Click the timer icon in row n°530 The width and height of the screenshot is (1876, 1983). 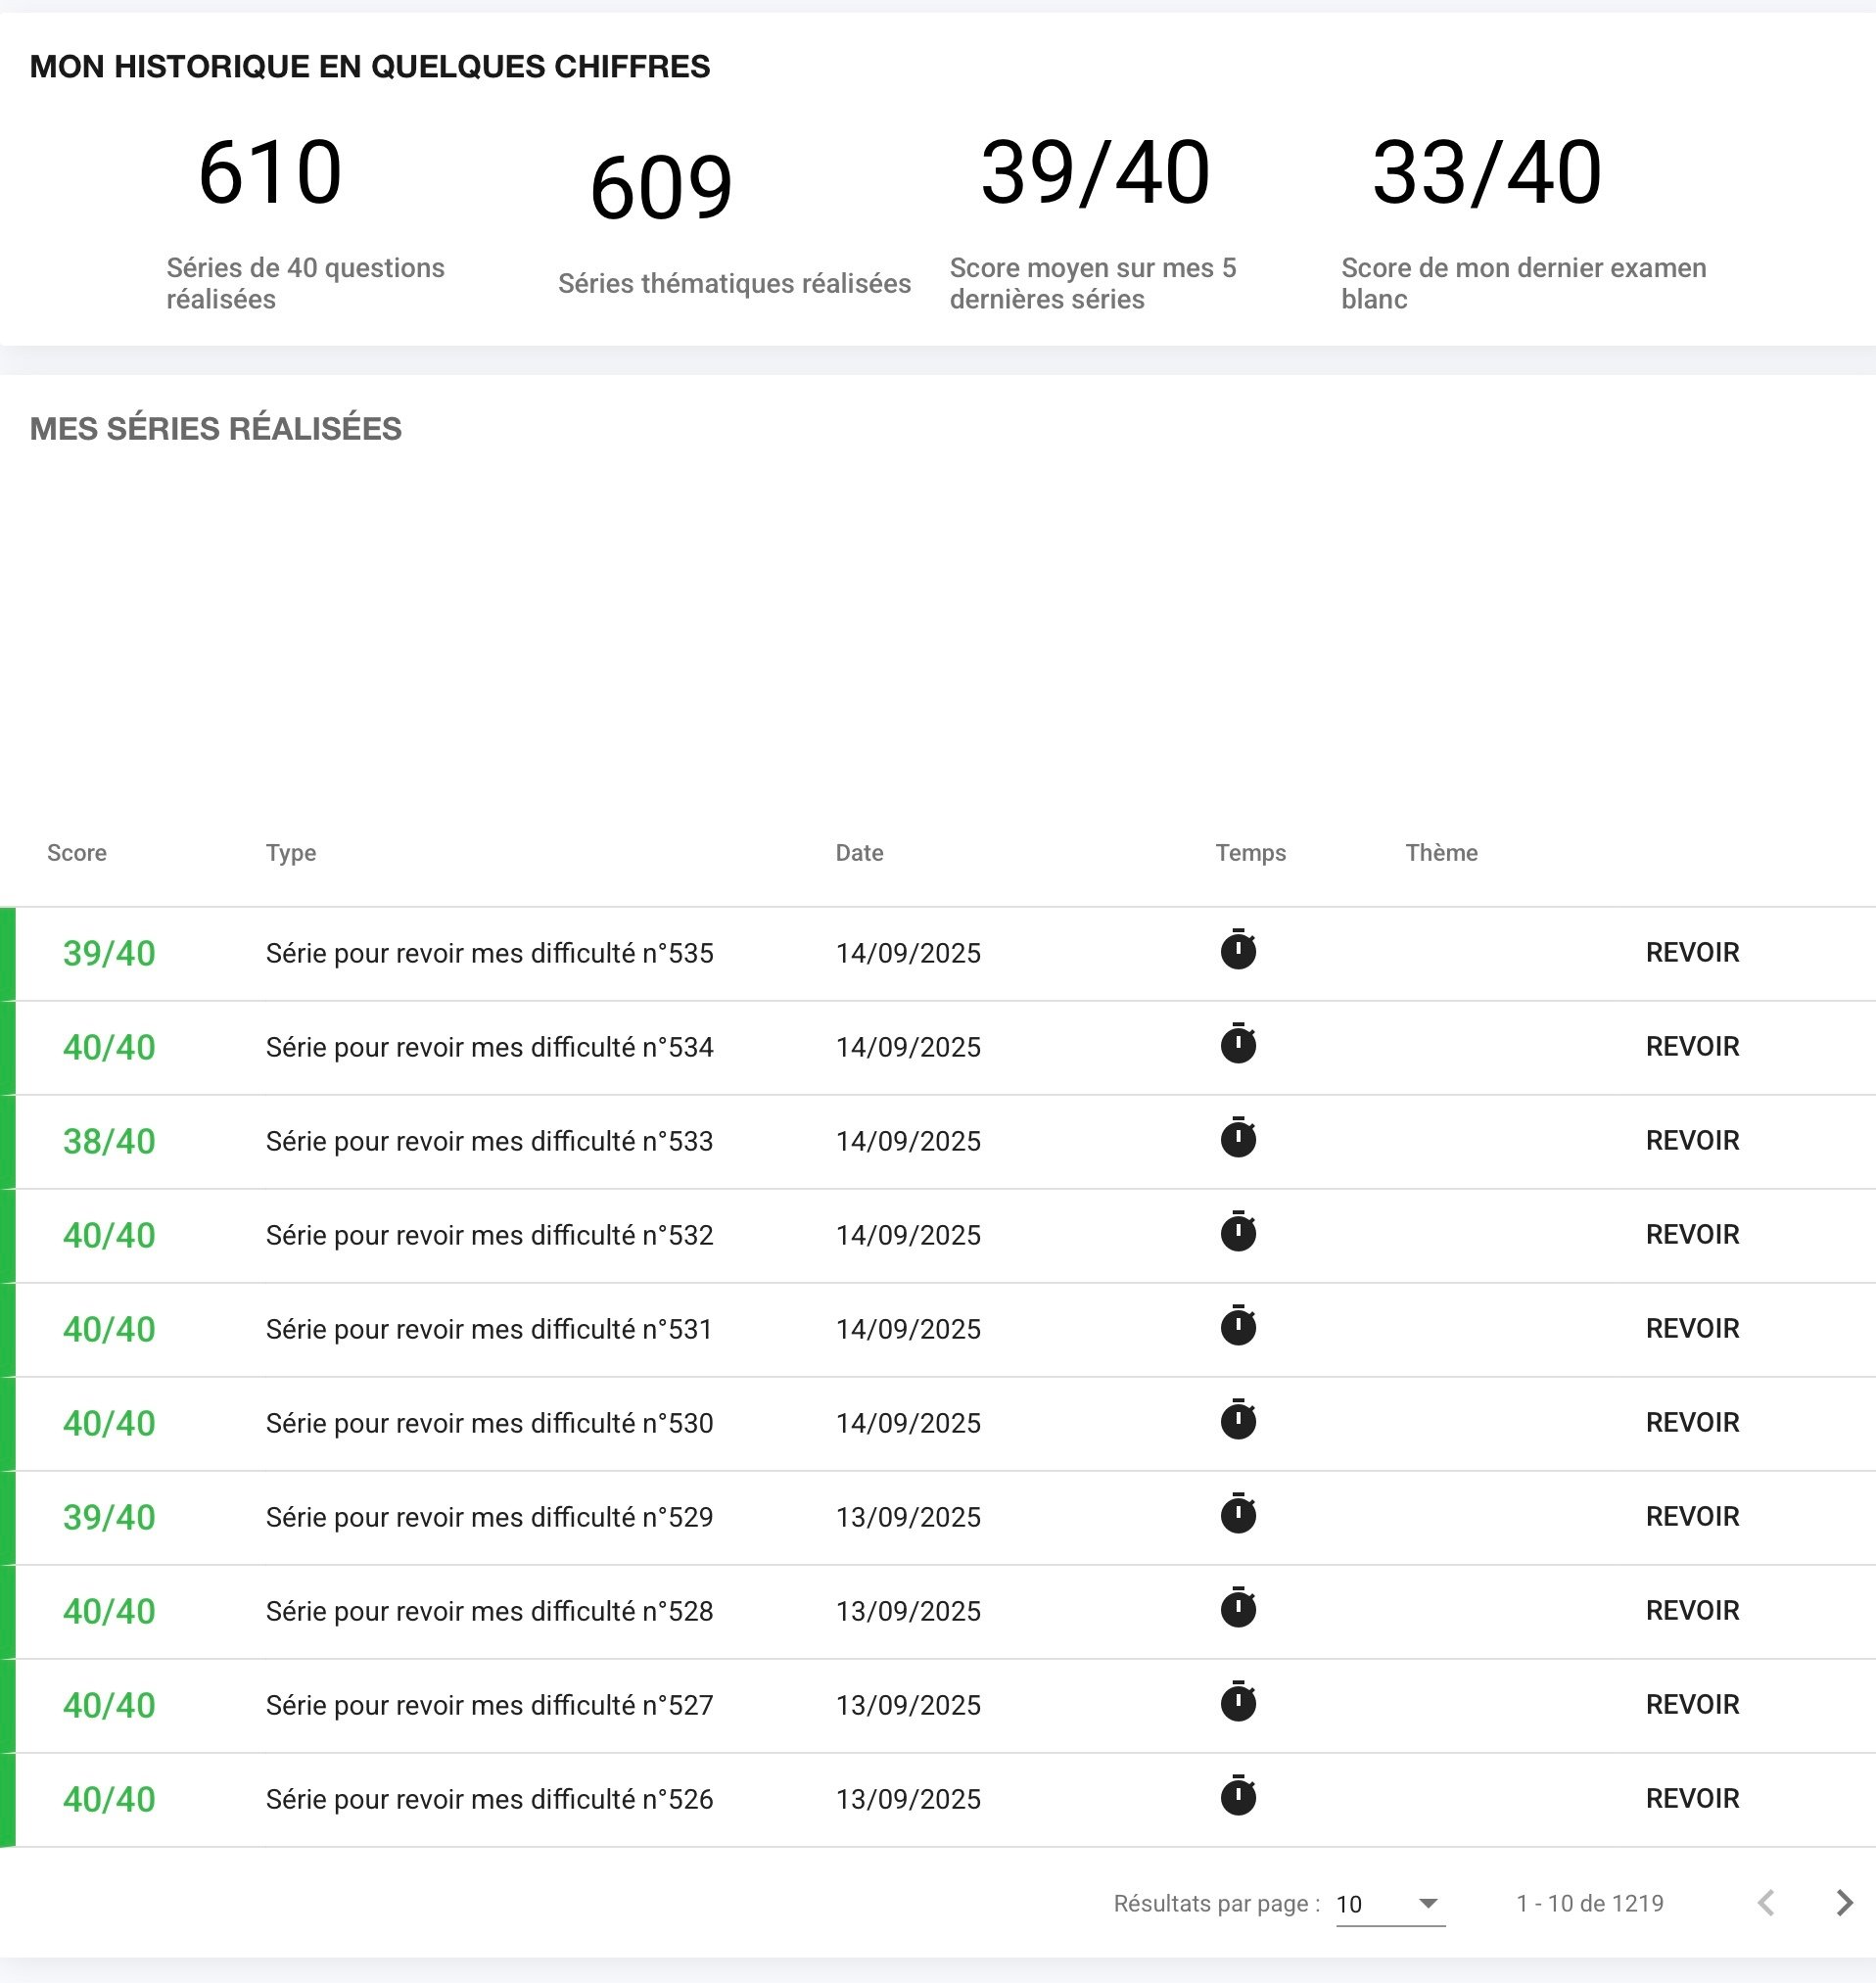tap(1238, 1421)
